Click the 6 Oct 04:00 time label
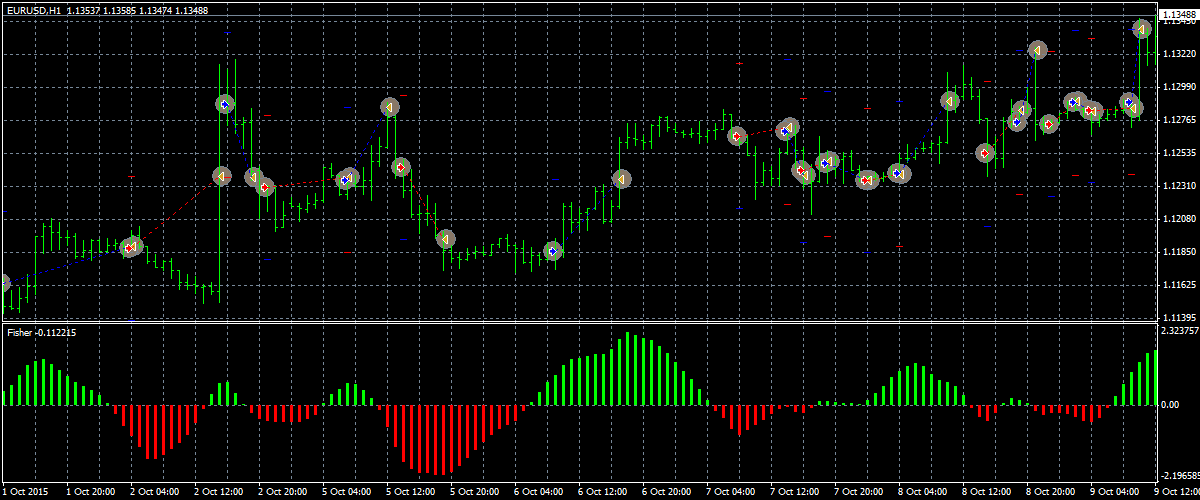The width and height of the screenshot is (1200, 500). (540, 492)
